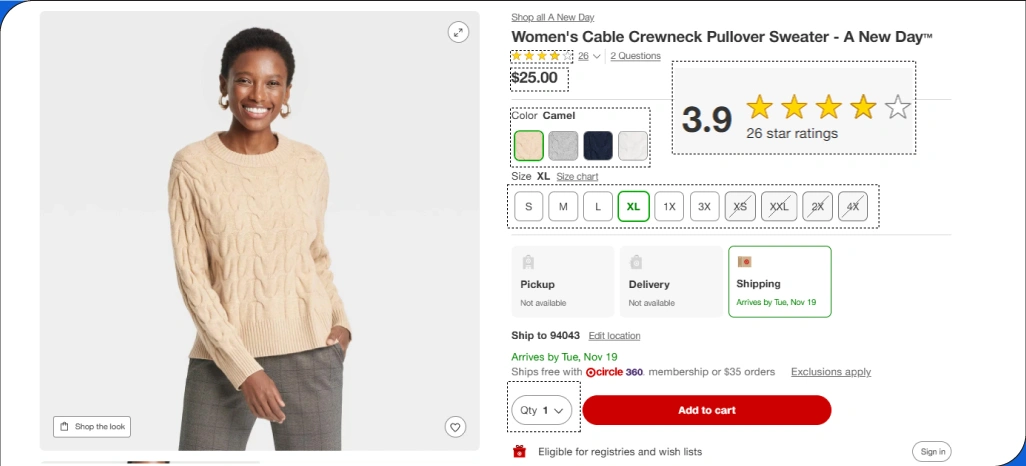Pick the gray color swatch
This screenshot has width=1026, height=466.
(x=563, y=146)
